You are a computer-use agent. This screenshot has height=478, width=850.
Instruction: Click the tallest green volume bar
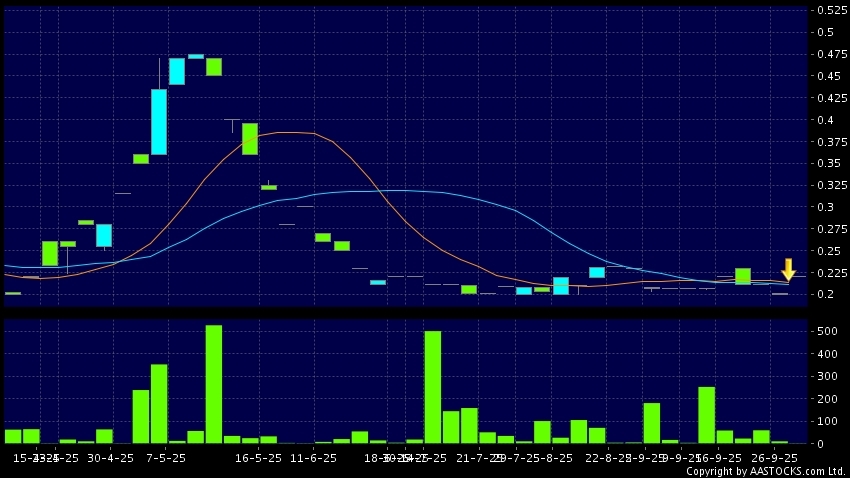(213, 384)
